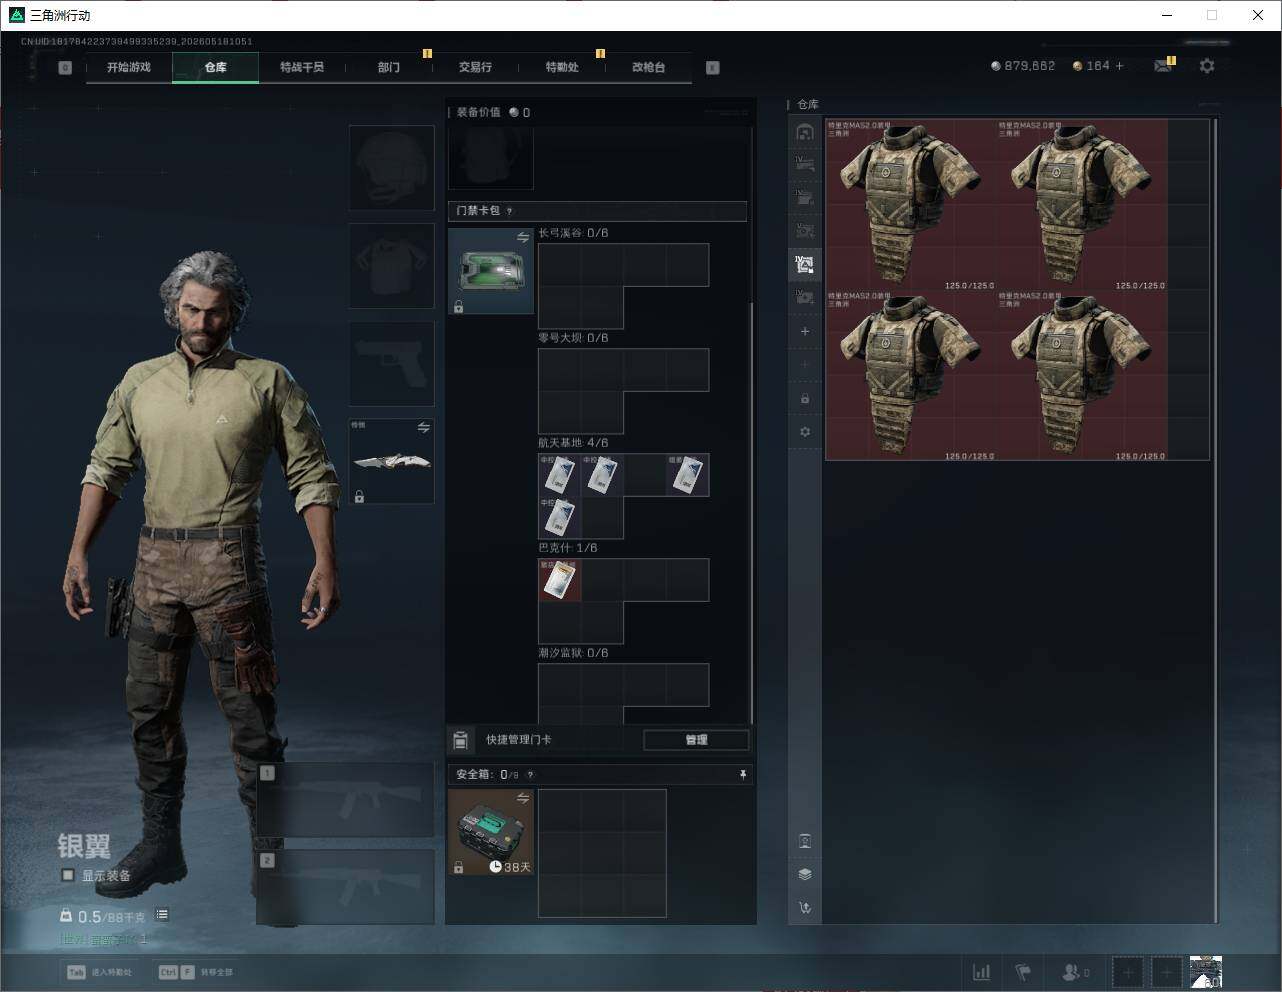Click the flag icon in the bottom bar
Screen dimensions: 1282x992
coord(1023,972)
